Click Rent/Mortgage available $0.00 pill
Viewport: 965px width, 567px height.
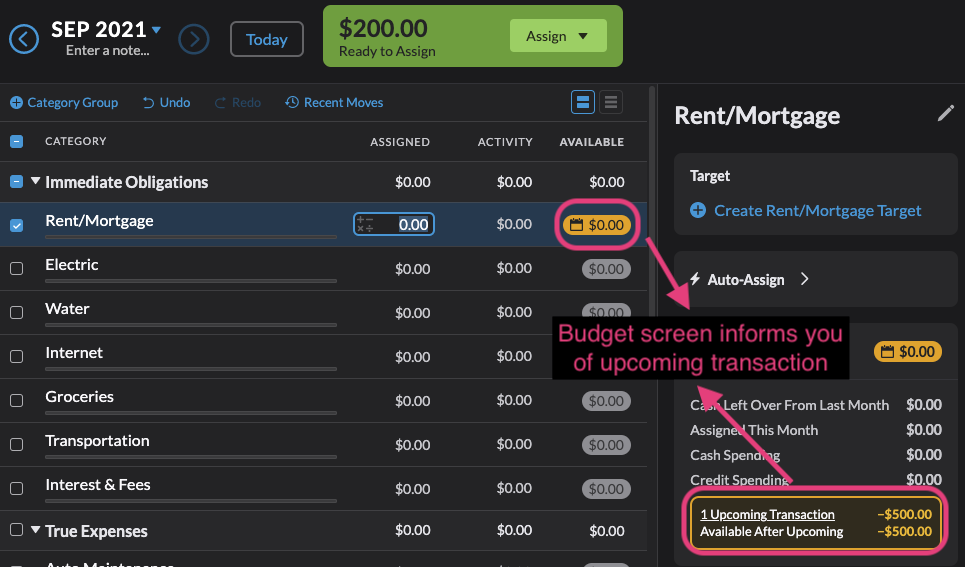click(x=597, y=225)
